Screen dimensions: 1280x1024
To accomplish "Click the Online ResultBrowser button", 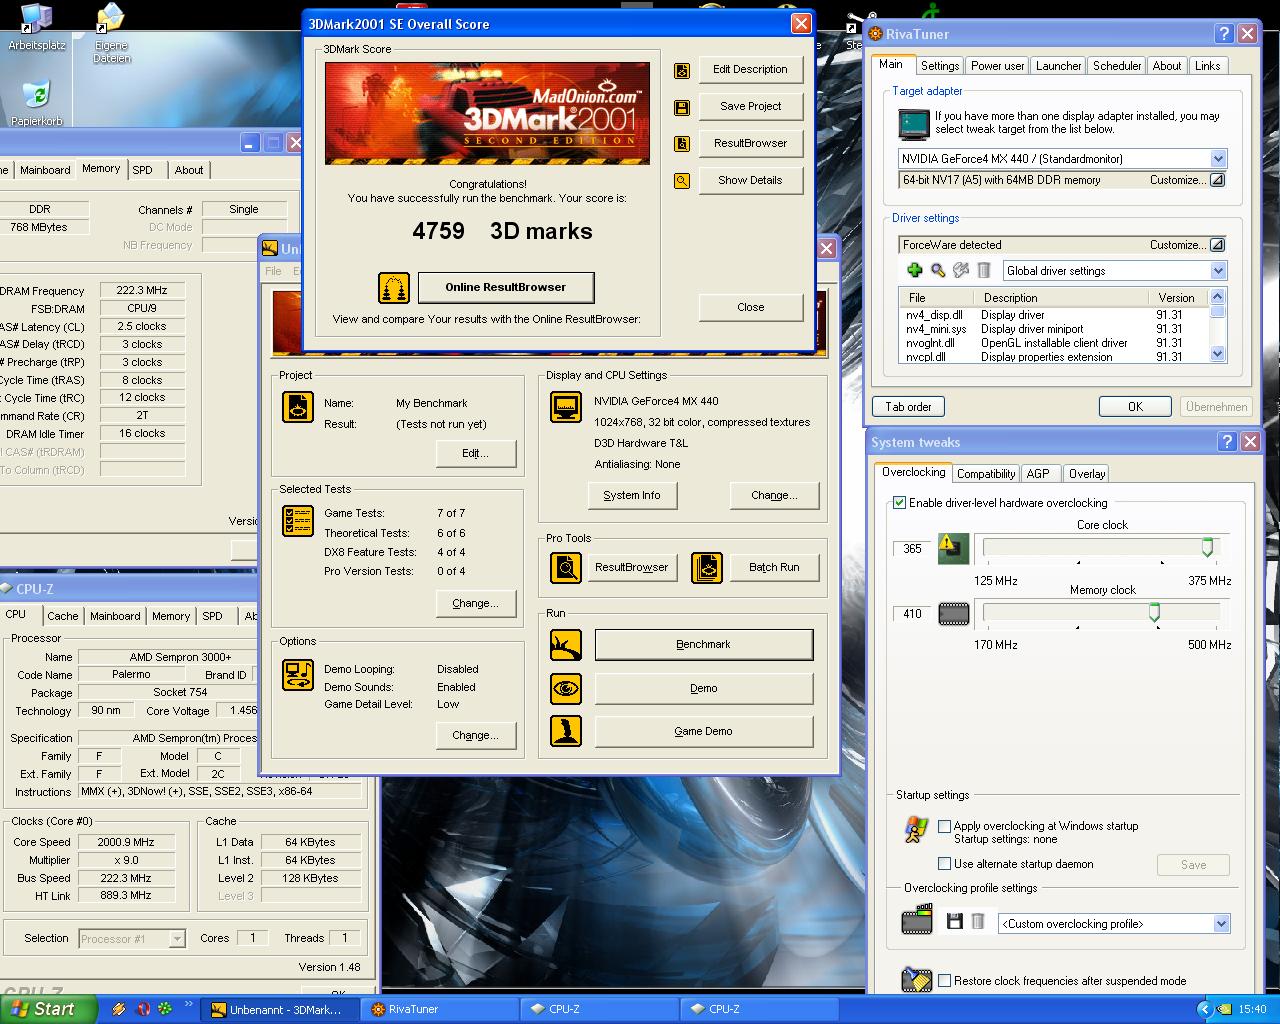I will point(506,288).
